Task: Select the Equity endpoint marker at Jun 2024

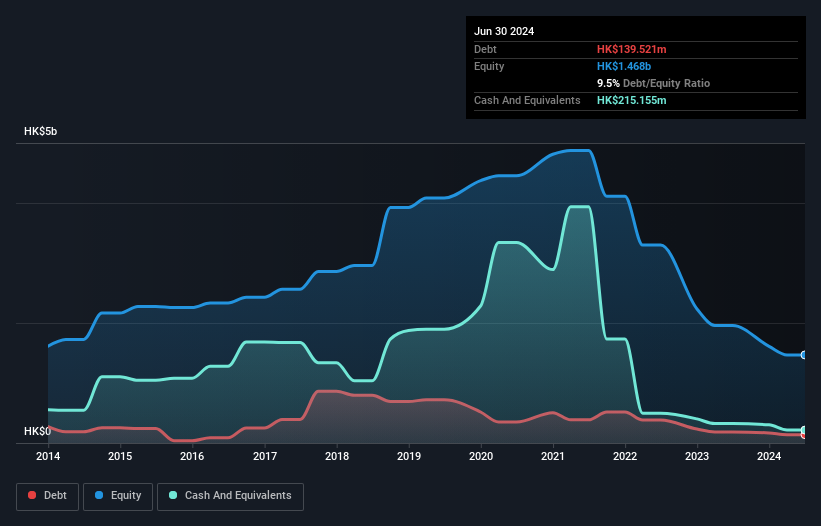Action: coord(804,355)
